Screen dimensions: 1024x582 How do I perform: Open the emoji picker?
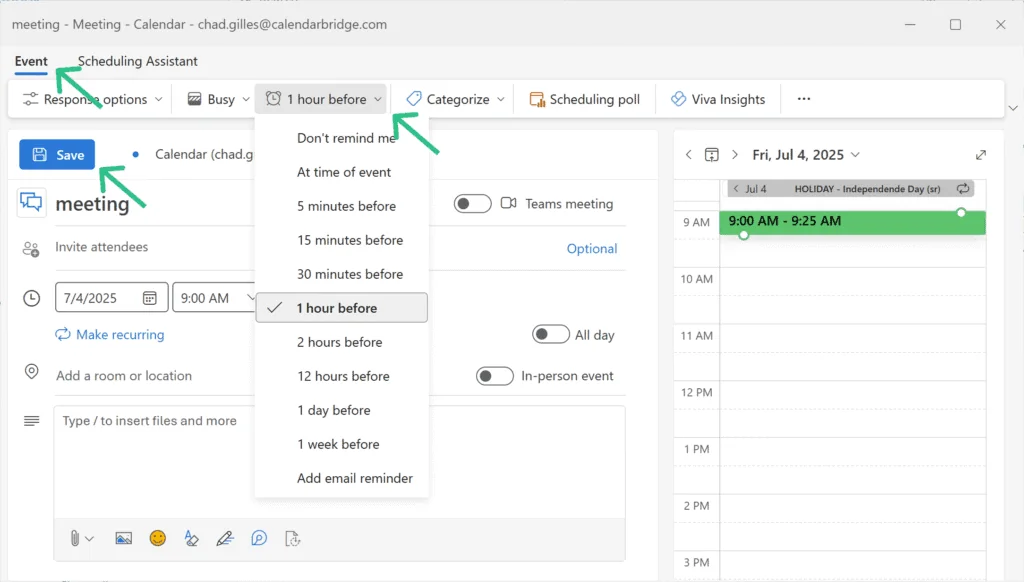[157, 538]
